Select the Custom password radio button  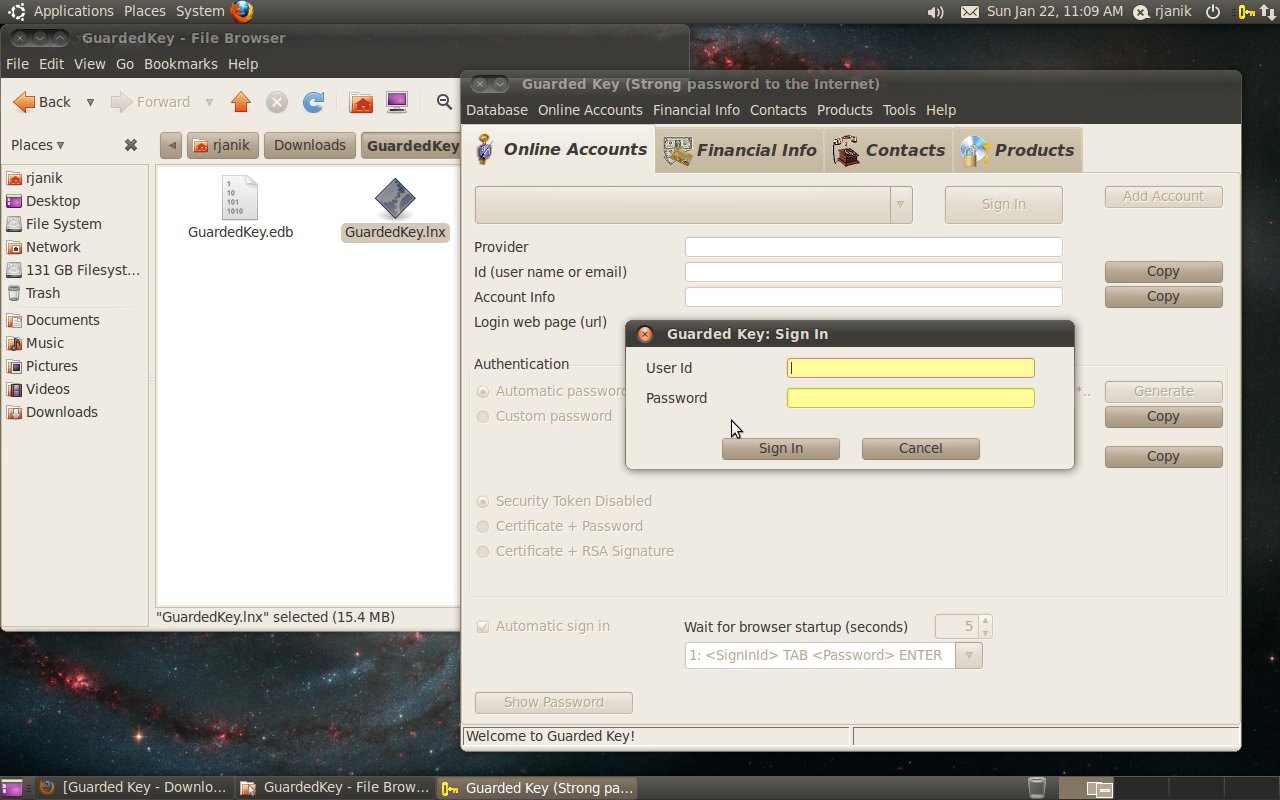pyautogui.click(x=484, y=416)
